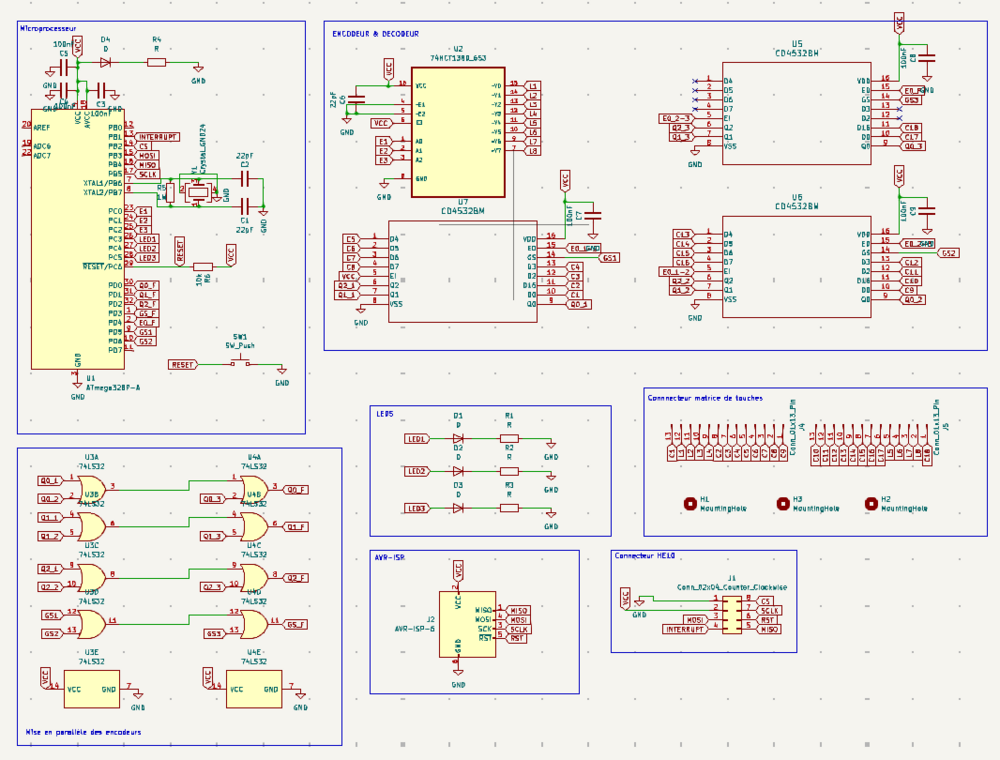
Task: Click the AVR-ISP block title
Action: click(x=390, y=557)
